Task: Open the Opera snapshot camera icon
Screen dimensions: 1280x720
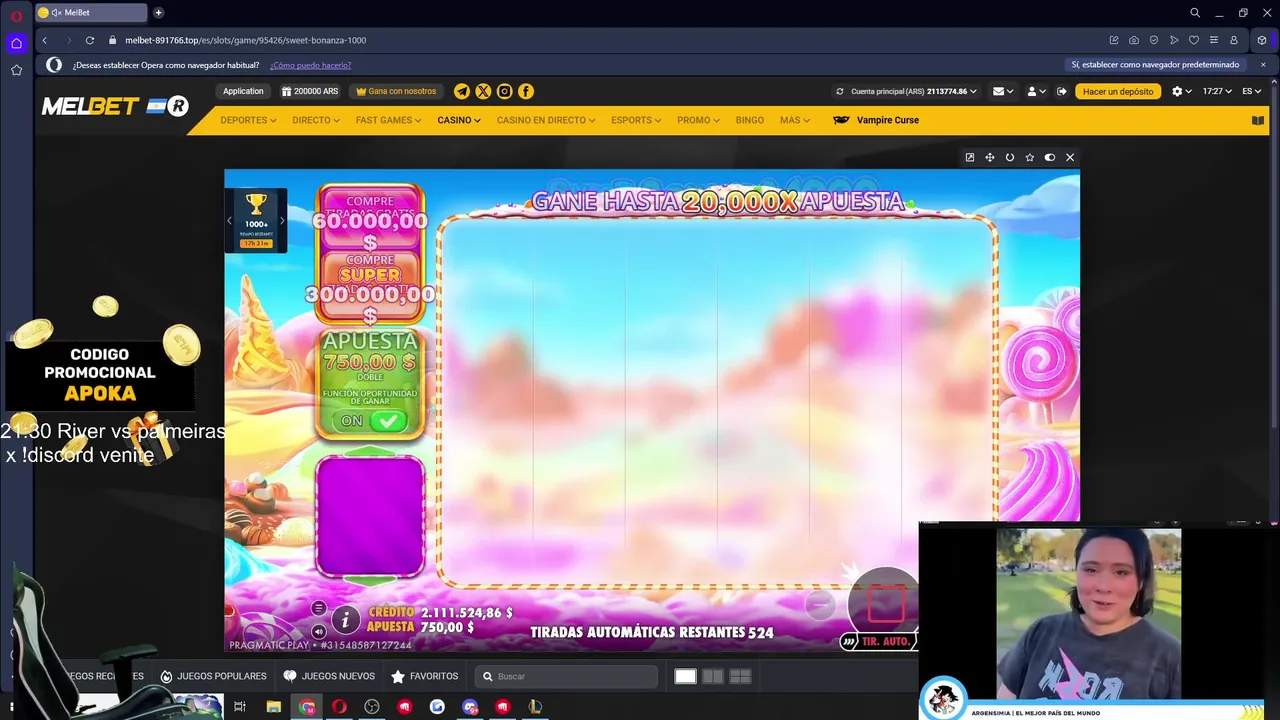Action: click(x=1133, y=40)
